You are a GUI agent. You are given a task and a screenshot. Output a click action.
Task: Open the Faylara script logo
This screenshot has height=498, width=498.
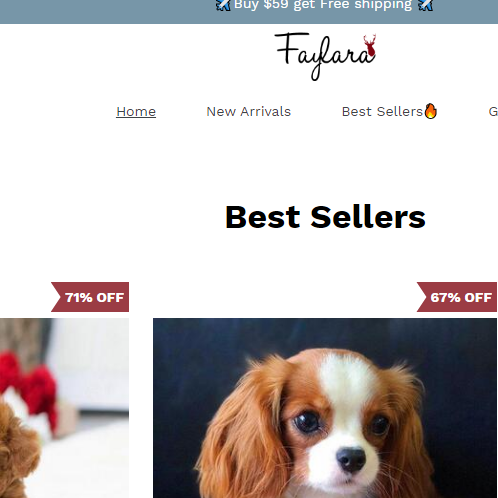point(326,56)
